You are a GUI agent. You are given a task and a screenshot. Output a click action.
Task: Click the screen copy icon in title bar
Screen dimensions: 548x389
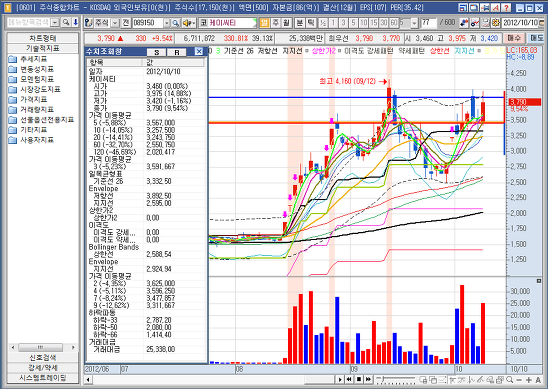(474, 7)
